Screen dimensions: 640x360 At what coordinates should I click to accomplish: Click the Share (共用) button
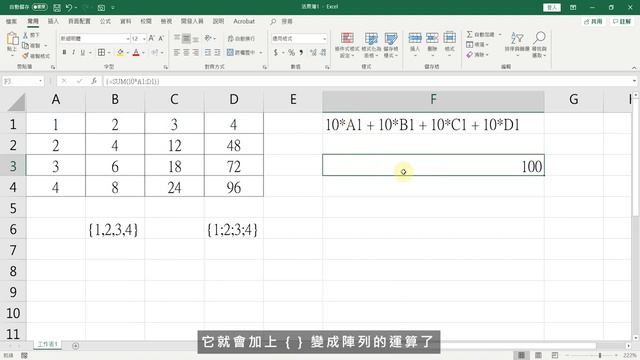click(x=593, y=21)
